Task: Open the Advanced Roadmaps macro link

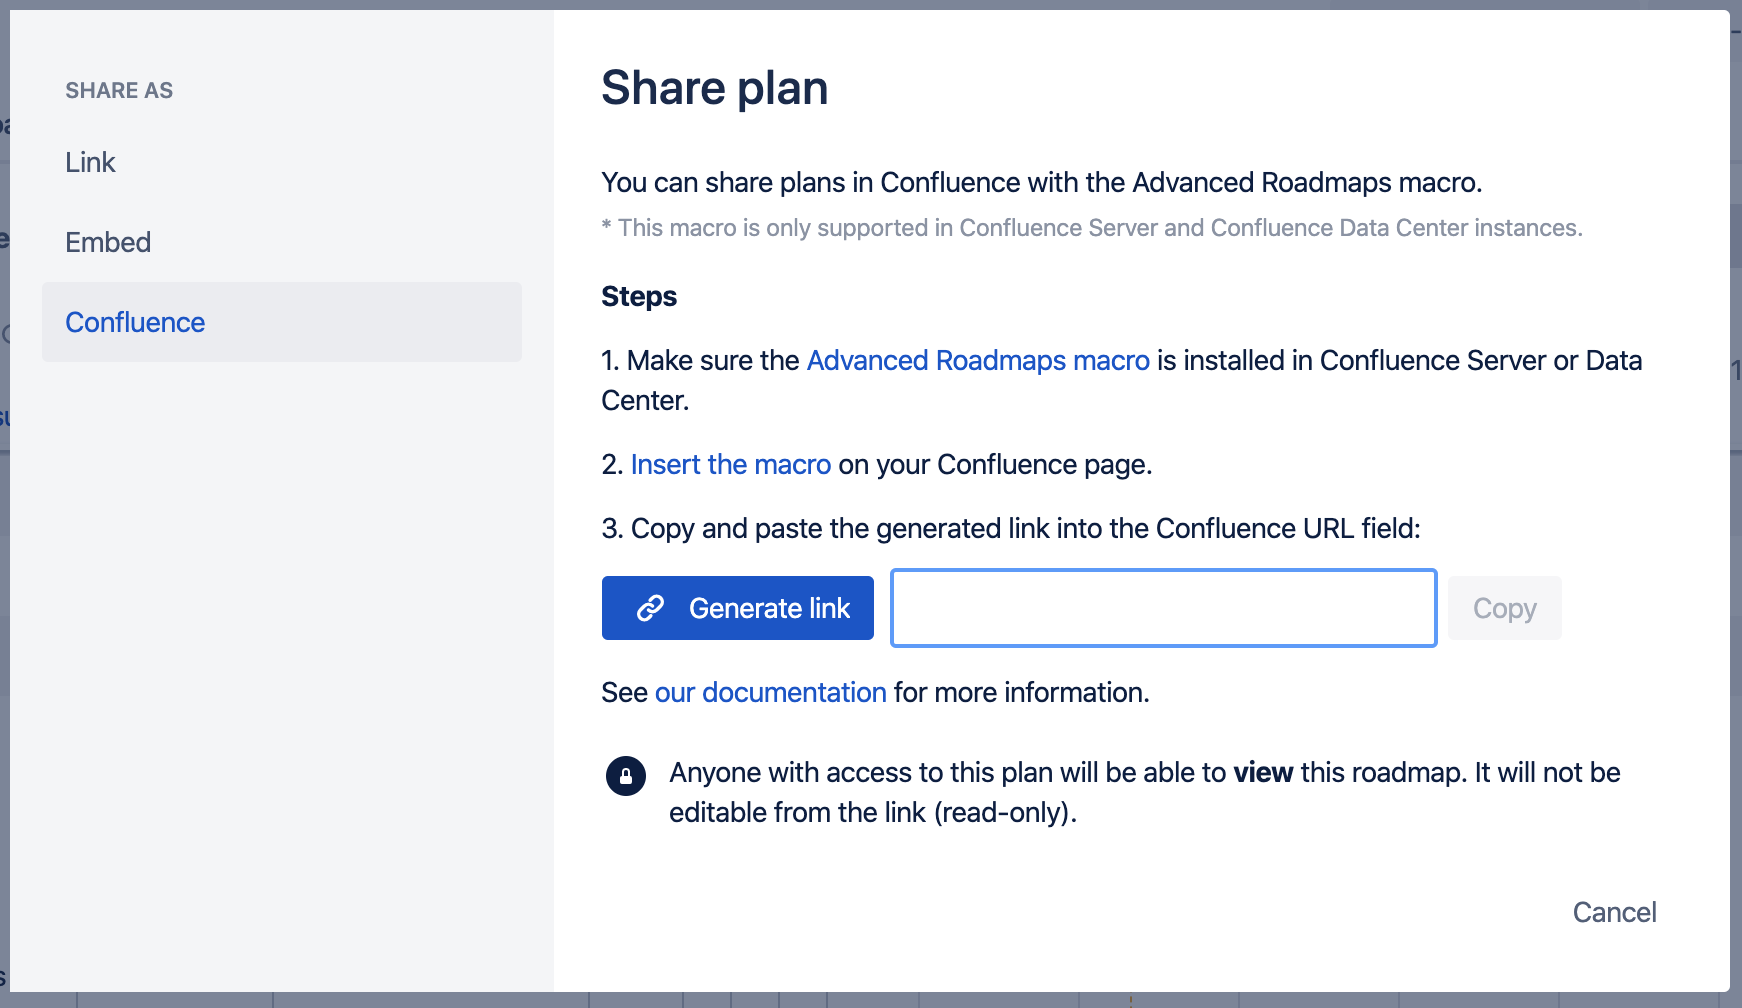Action: pyautogui.click(x=978, y=360)
